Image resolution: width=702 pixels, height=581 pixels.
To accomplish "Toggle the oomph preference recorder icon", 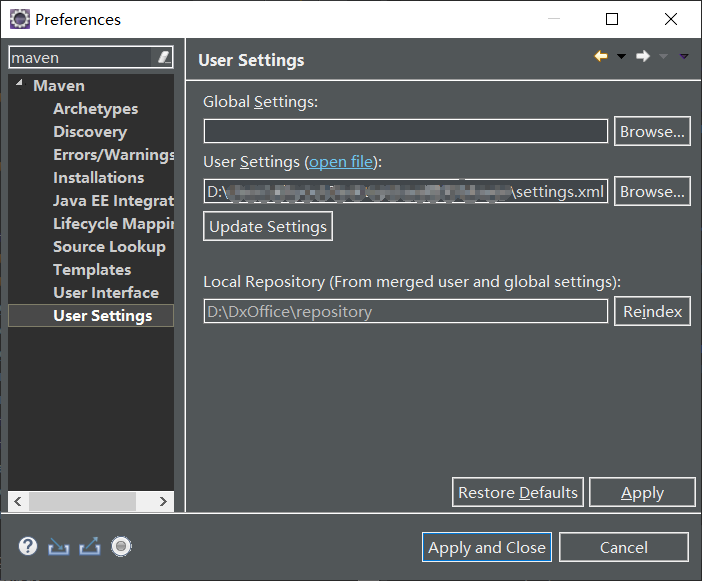I will pos(122,546).
